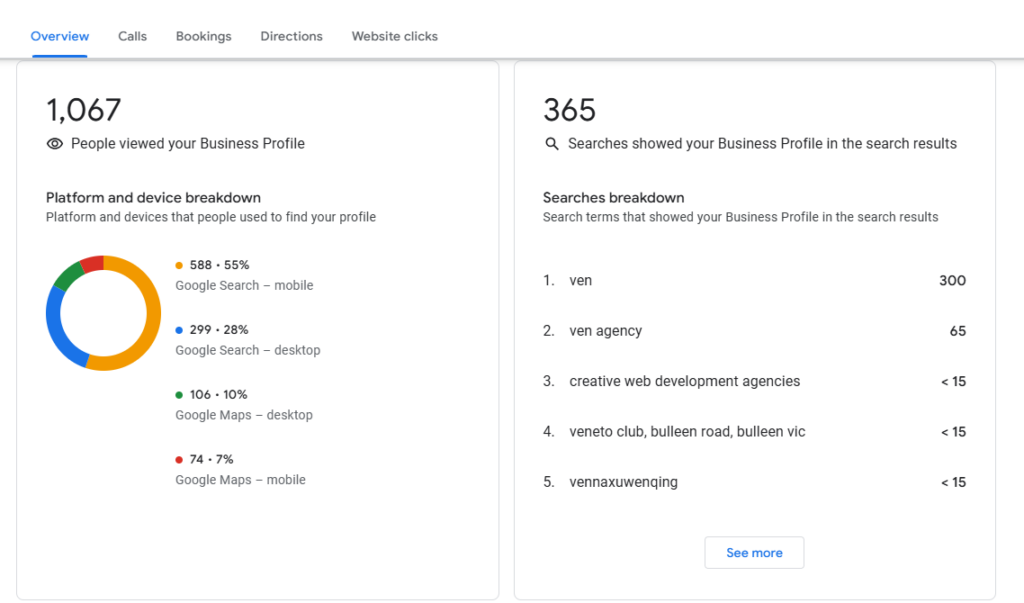This screenshot has height=603, width=1024.
Task: Click the total views count 1,067
Action: 84,110
